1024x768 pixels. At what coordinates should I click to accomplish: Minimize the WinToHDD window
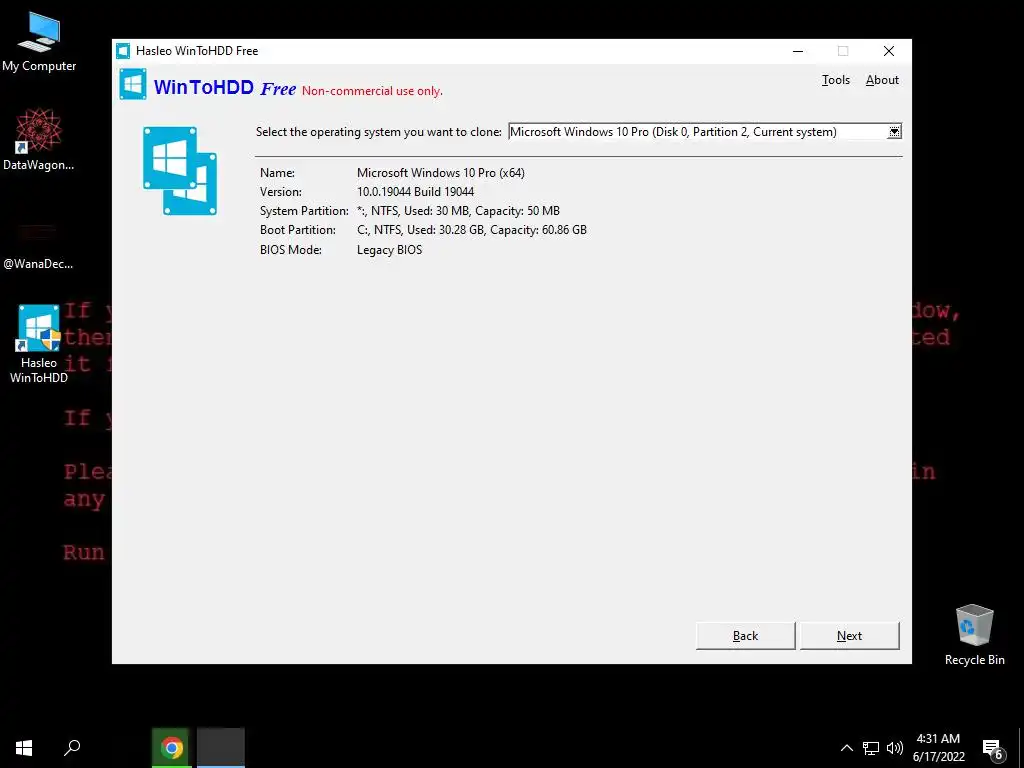(x=798, y=51)
